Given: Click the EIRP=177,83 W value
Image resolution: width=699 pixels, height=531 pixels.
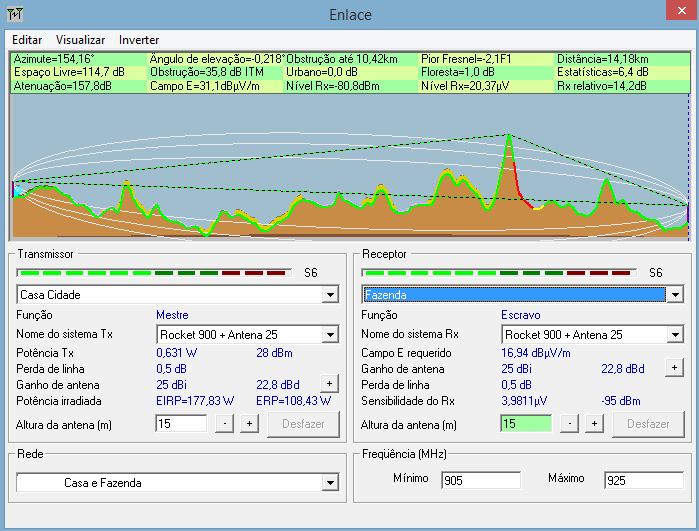Looking at the screenshot, I should coord(195,401).
